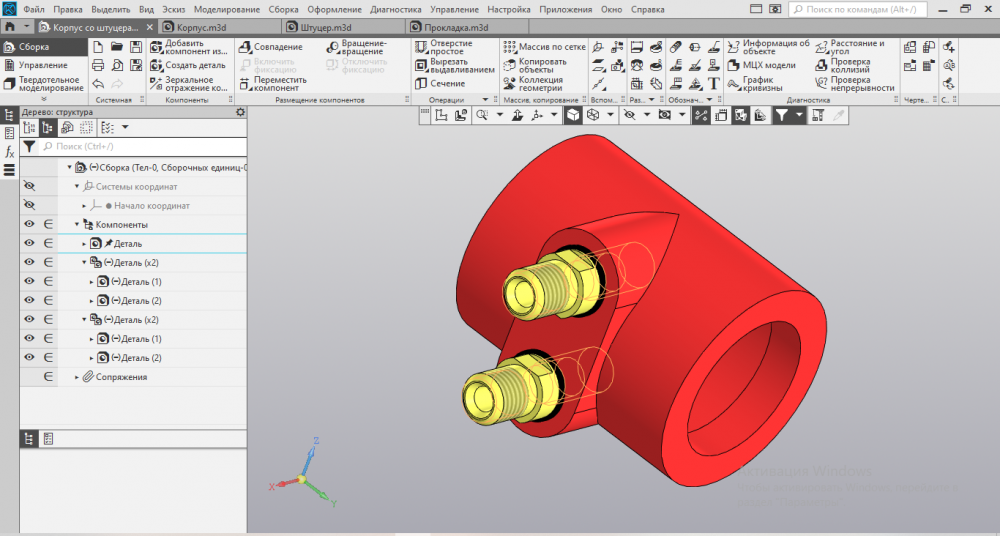Screen dimensions: 1000x536
Task: Click the Массив по сетке pattern tool
Action: click(543, 47)
